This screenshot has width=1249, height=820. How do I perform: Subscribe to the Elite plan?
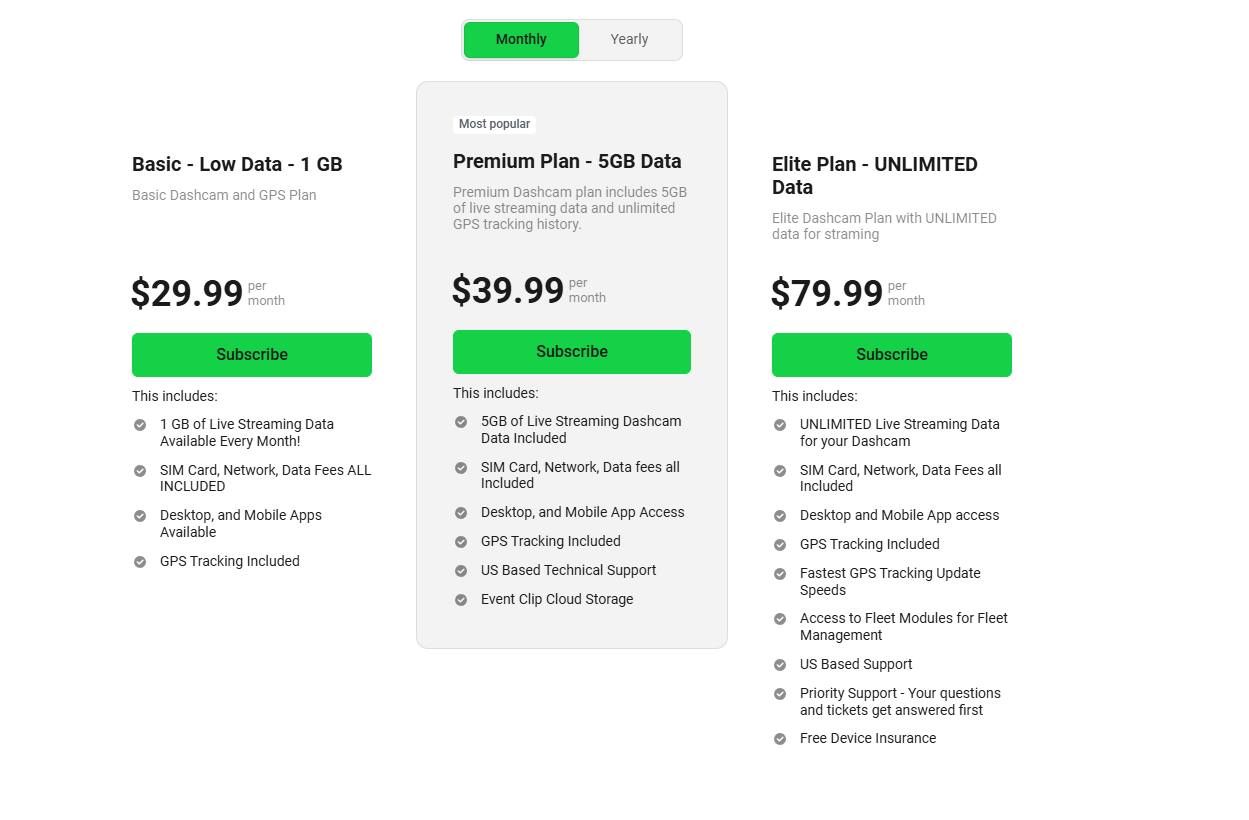pos(891,354)
